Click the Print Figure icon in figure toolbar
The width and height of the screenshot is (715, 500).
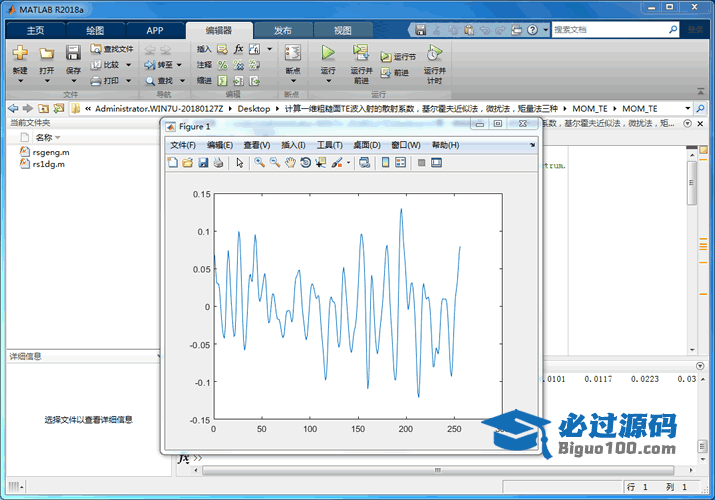[218, 162]
